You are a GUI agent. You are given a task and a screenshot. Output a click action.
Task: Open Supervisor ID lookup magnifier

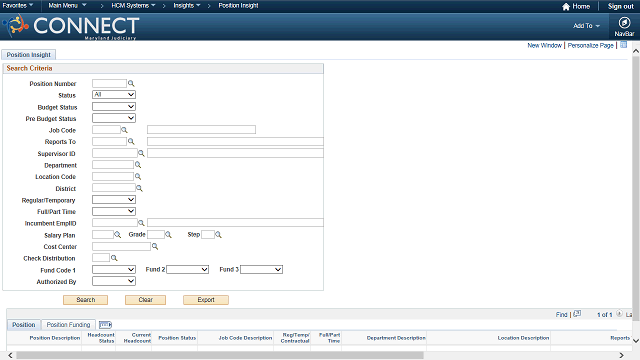click(141, 153)
